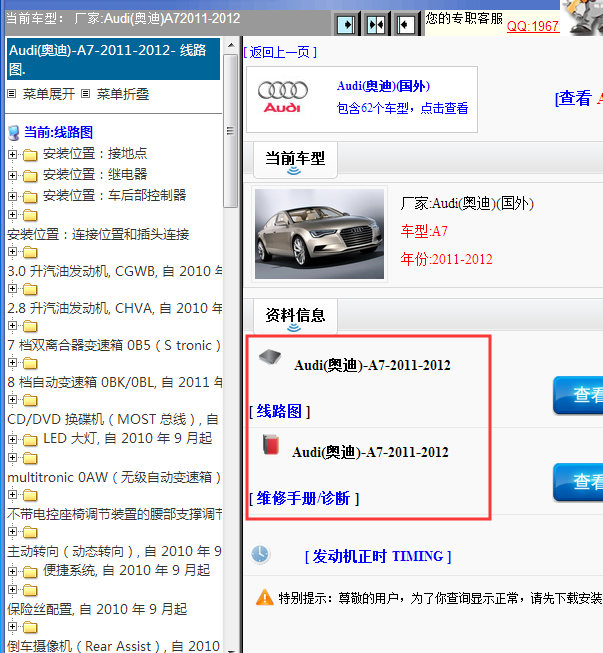
Task: Click the computer icon beside 当前:线路图
Action: (x=14, y=133)
